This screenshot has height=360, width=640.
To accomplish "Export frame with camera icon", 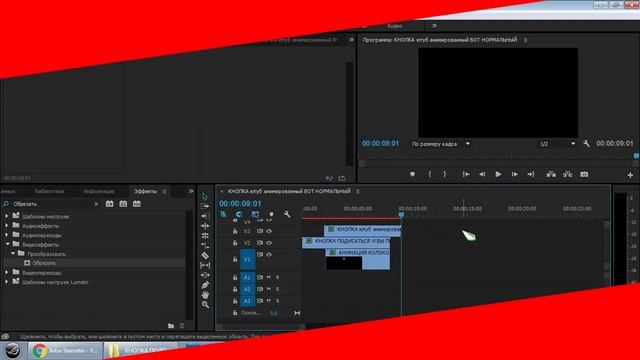I will [584, 174].
